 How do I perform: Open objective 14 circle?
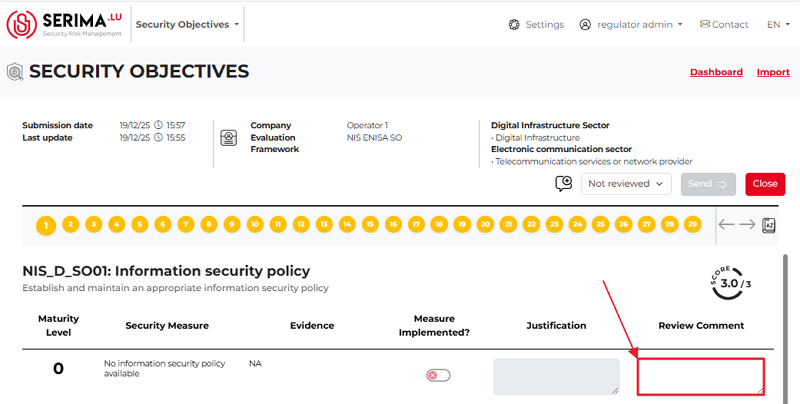[347, 224]
